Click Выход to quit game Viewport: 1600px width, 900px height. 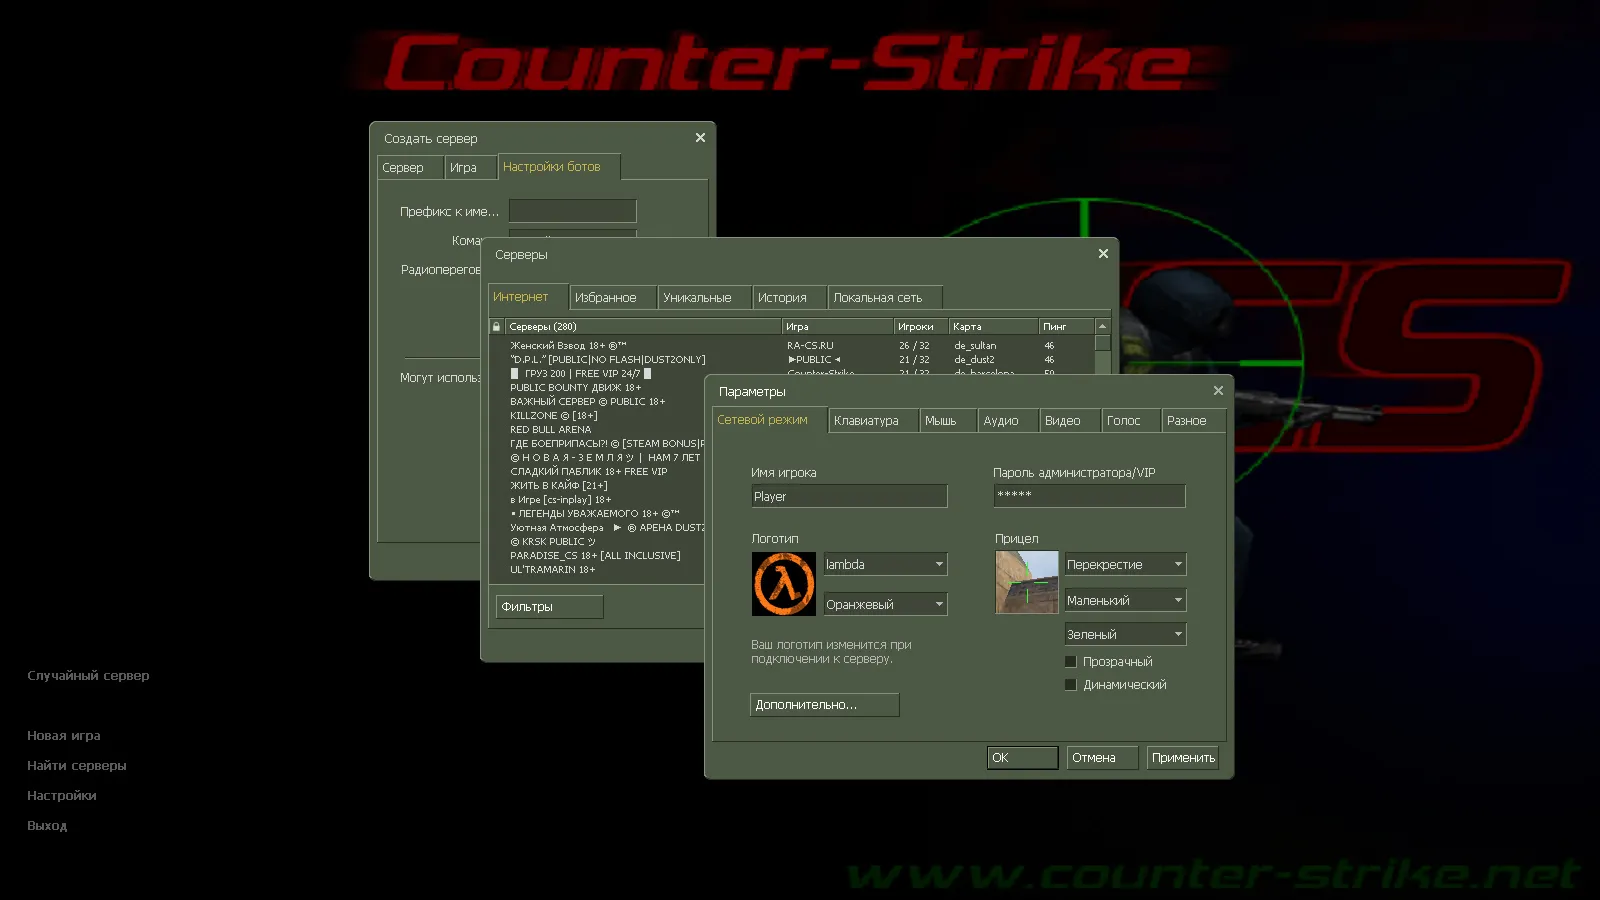[x=47, y=826]
